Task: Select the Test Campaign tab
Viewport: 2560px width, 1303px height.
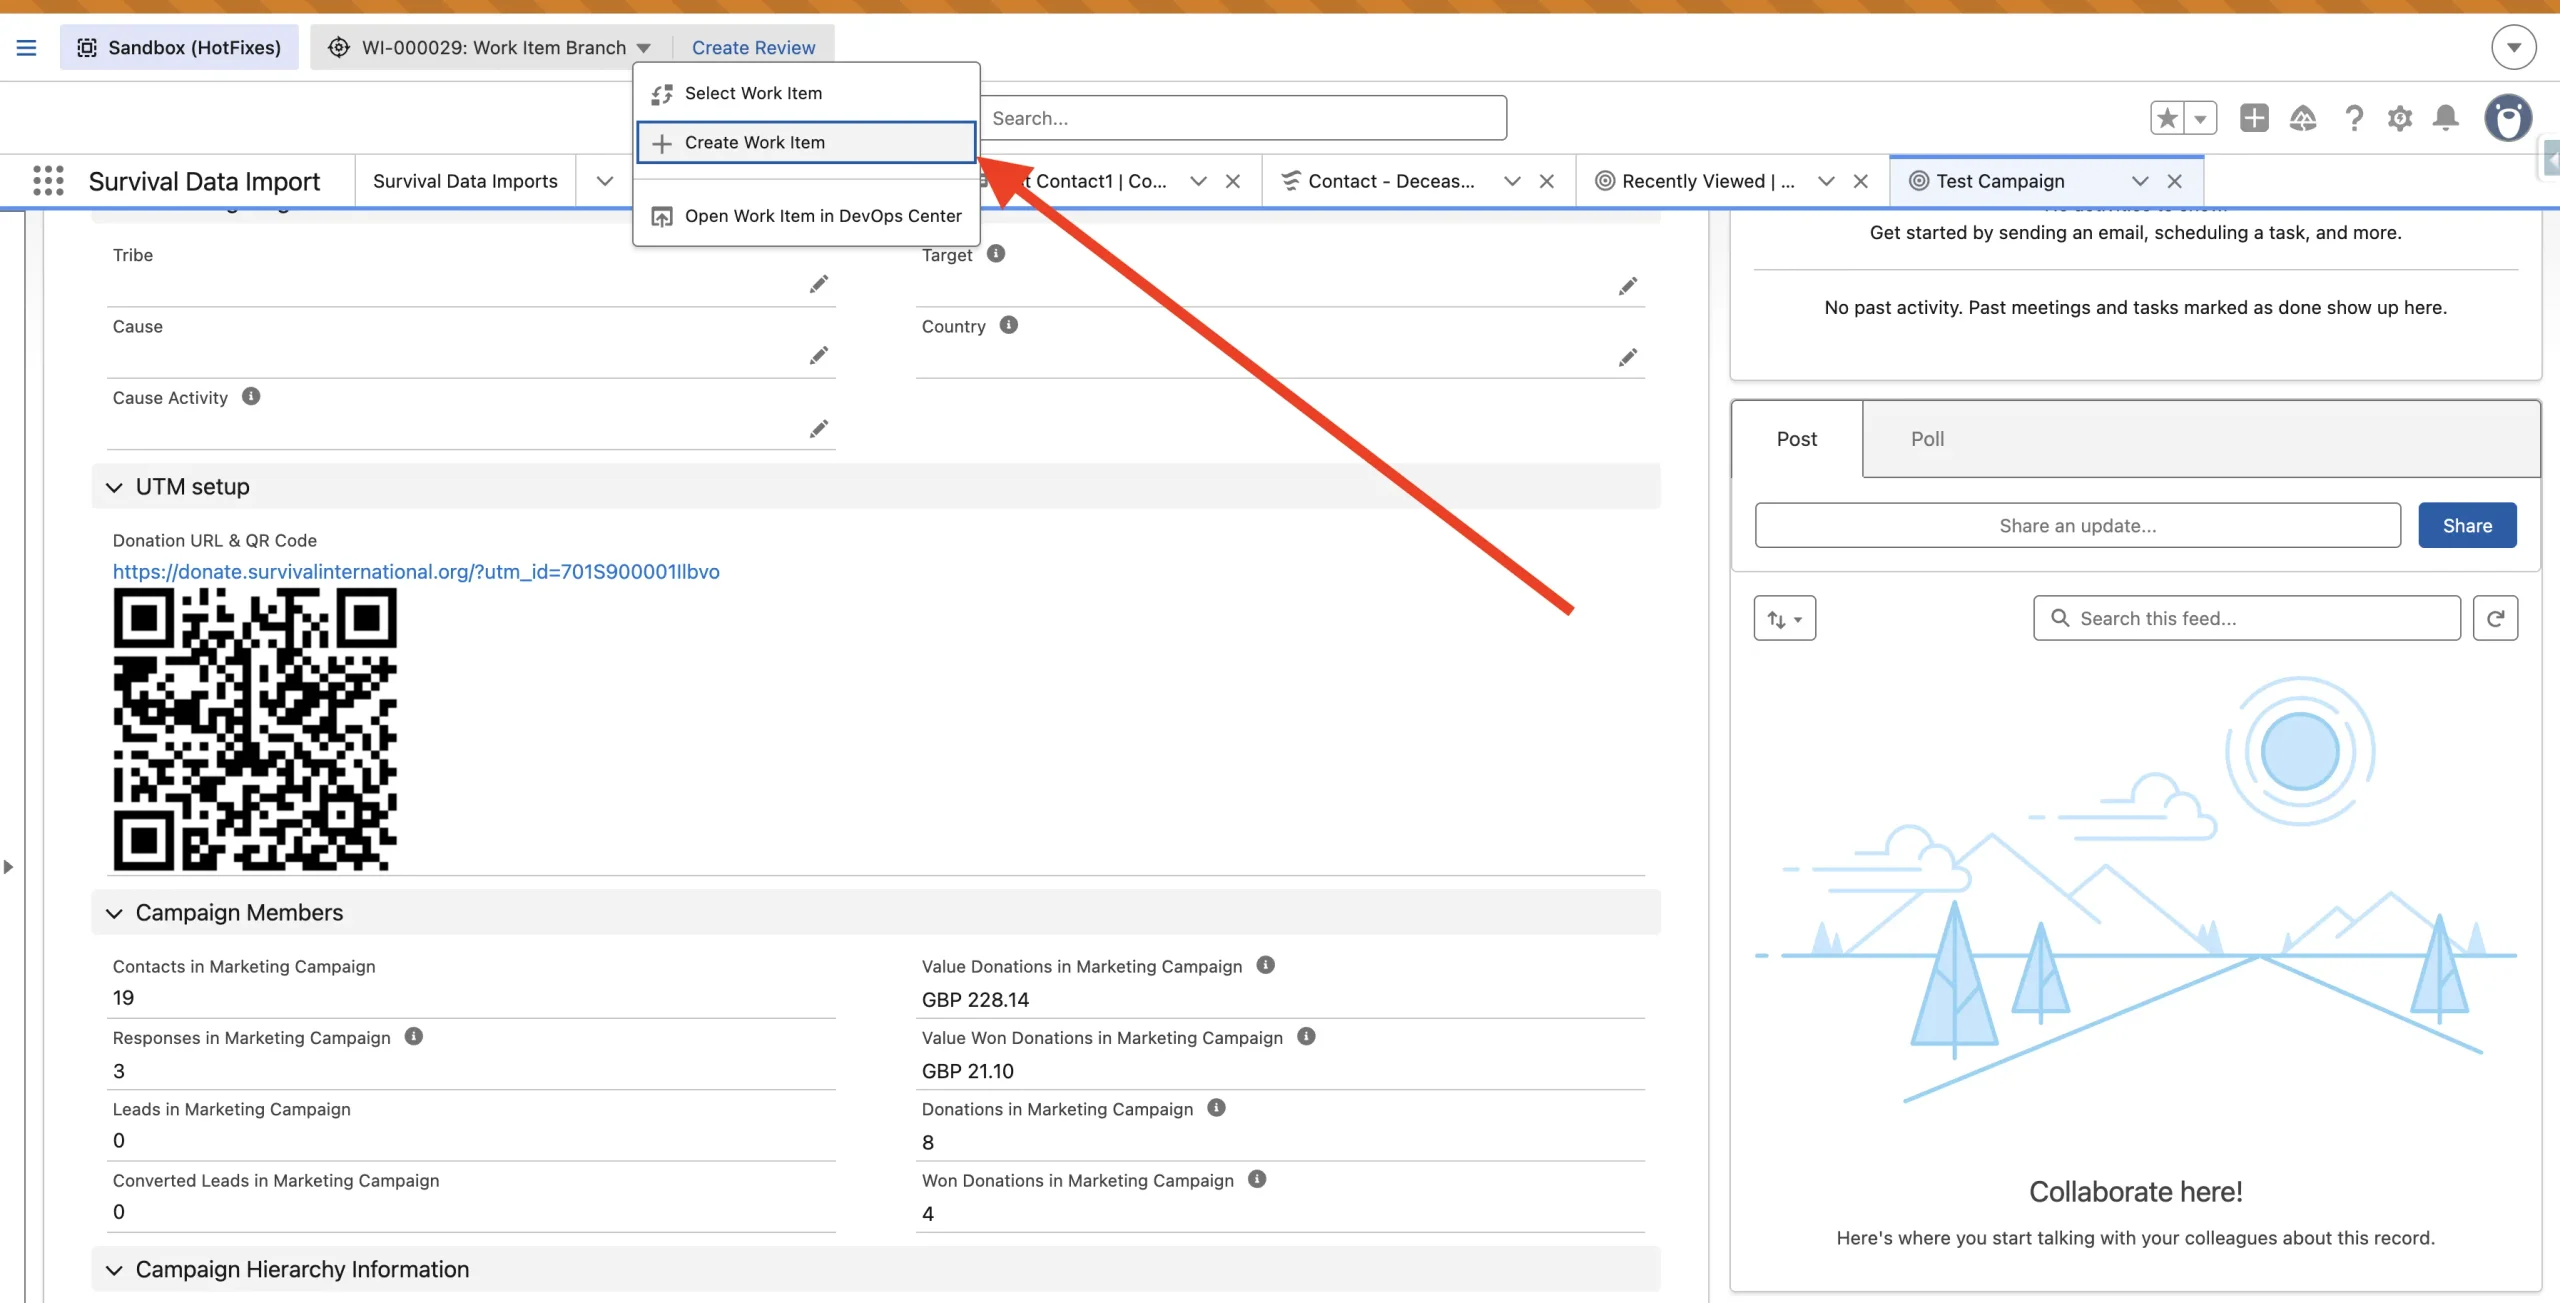Action: point(2000,181)
